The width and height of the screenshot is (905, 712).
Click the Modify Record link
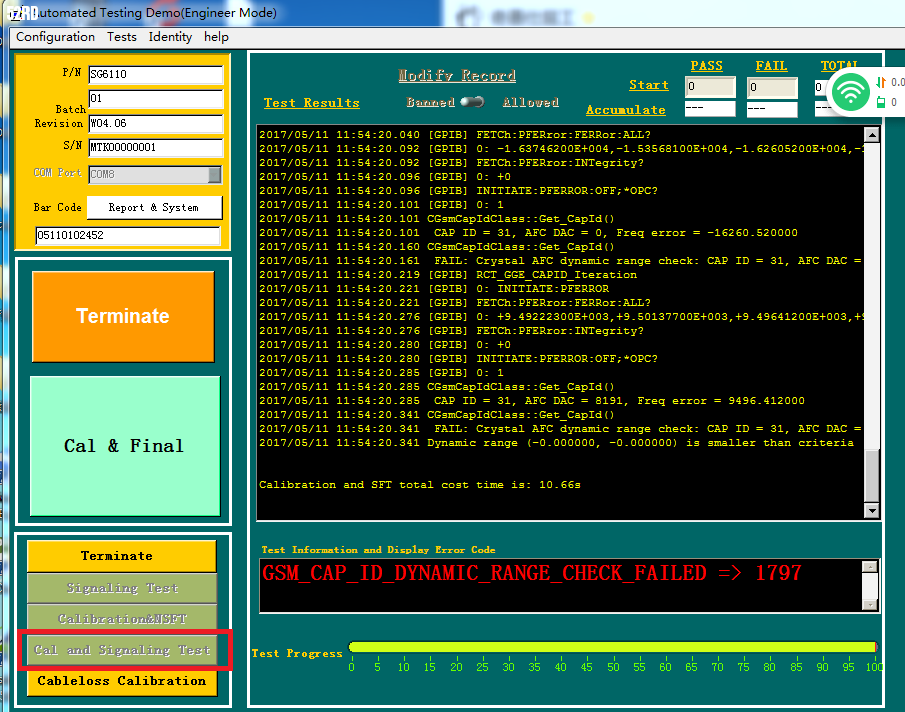click(457, 76)
